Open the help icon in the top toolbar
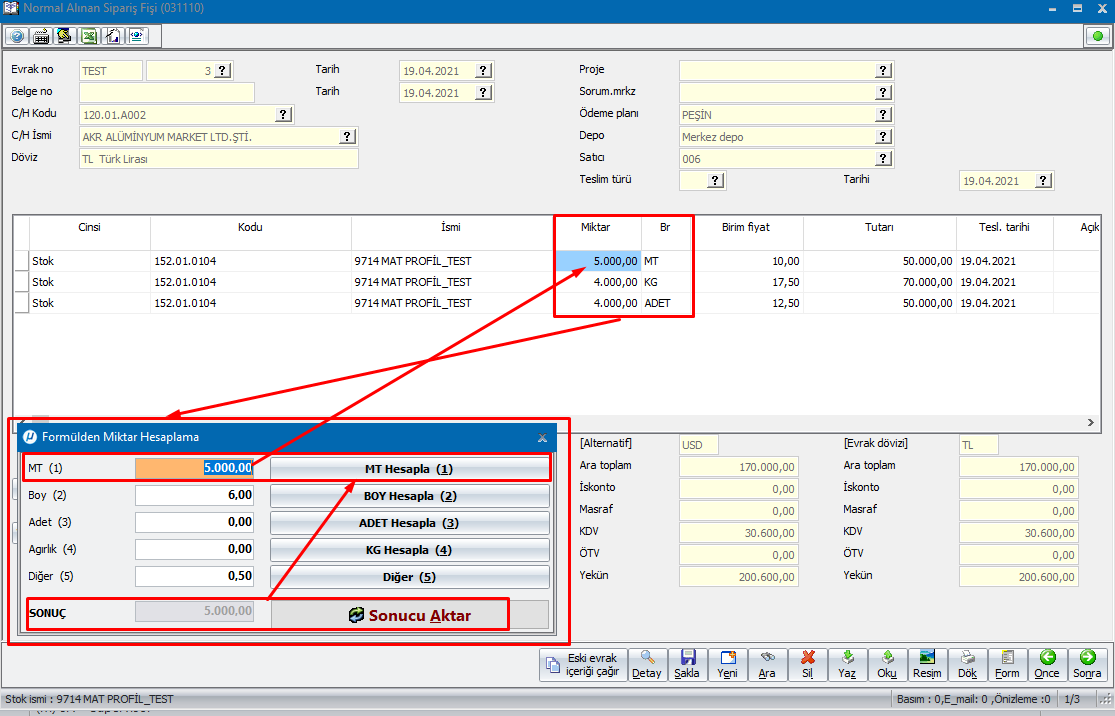The image size is (1115, 716). click(17, 36)
